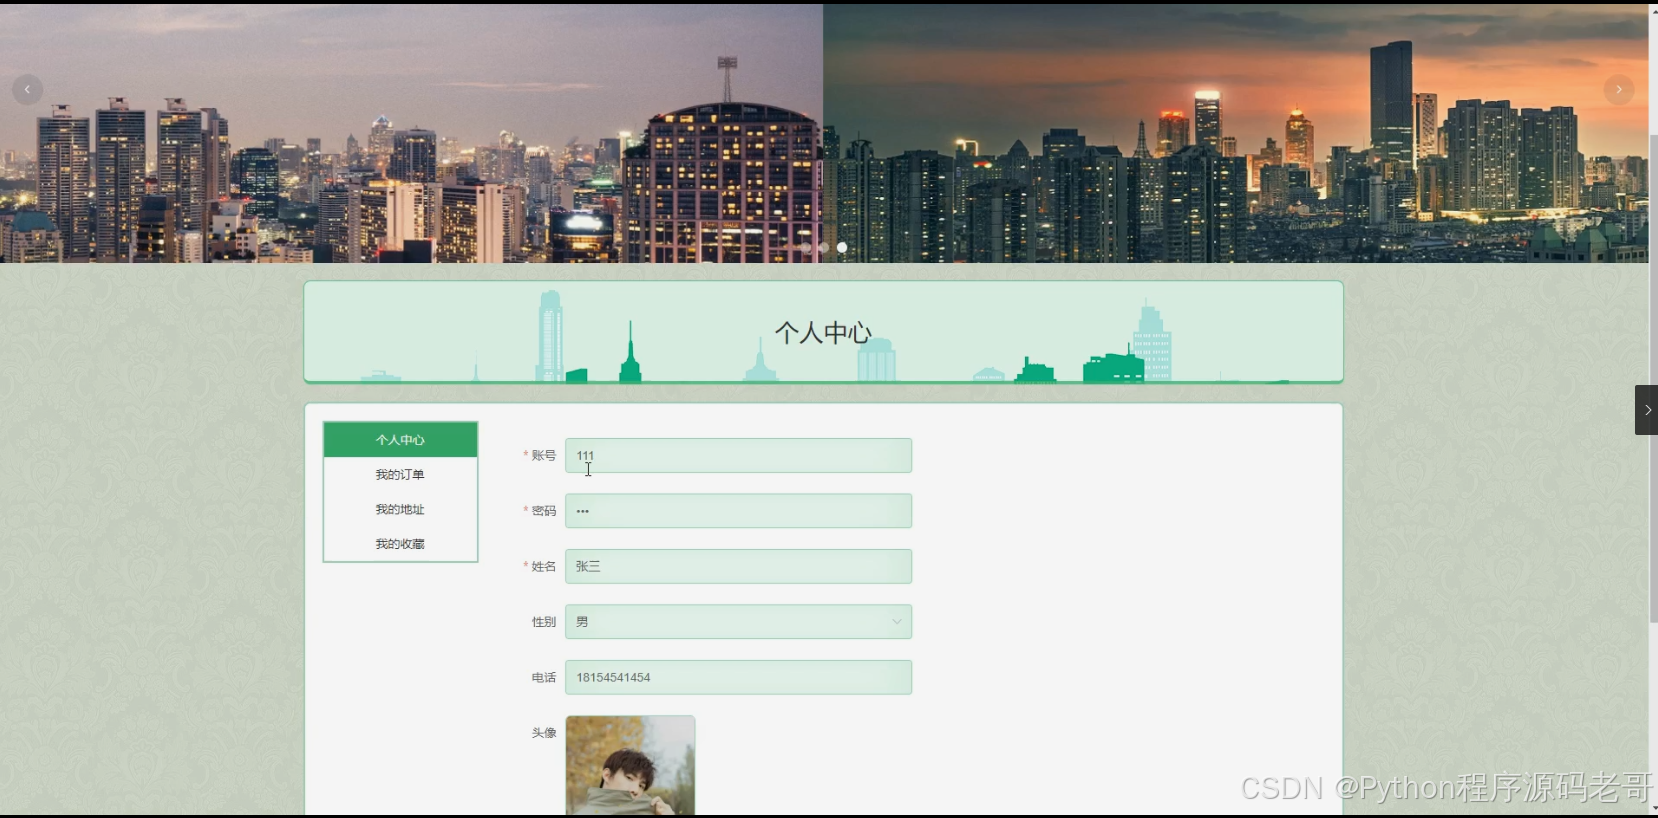Viewport: 1658px width, 818px height.
Task: Open 我的收藏 sidebar menu item
Action: point(400,544)
